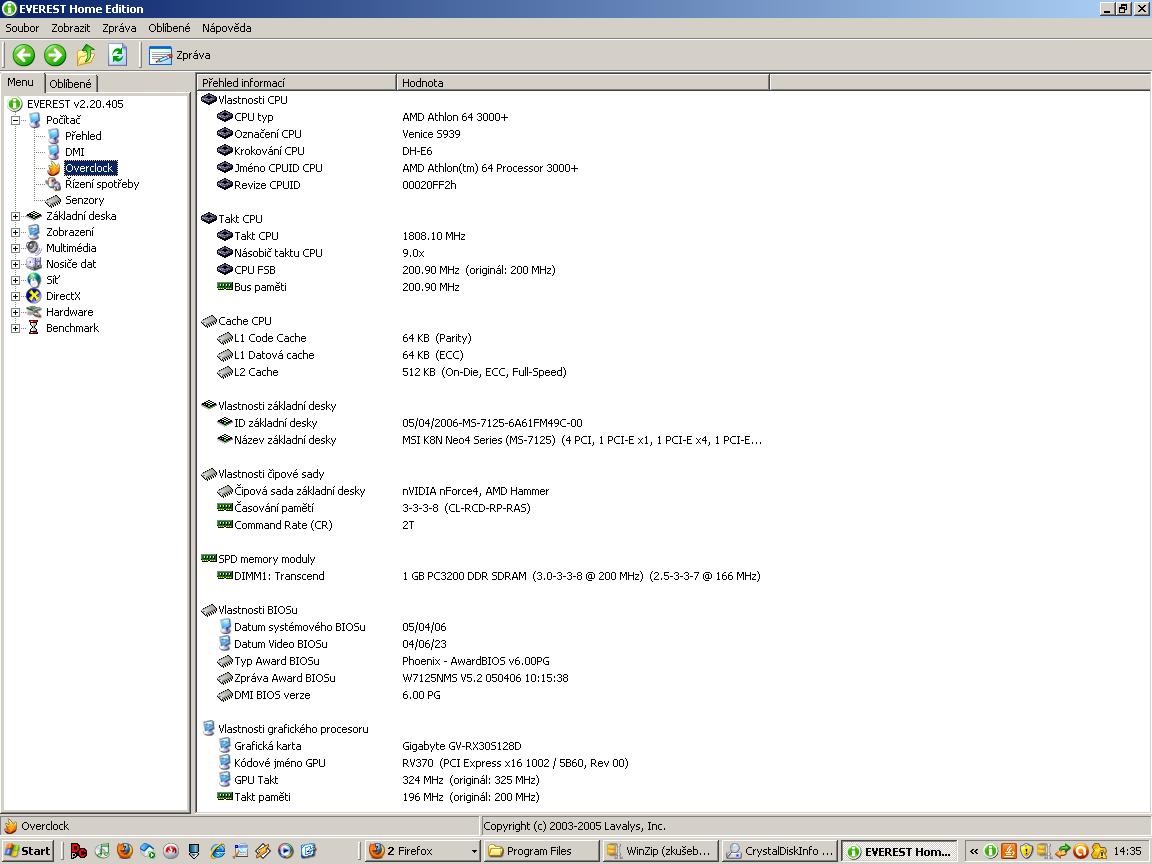
Task: Expand the DirectX tree node
Action: coord(15,296)
